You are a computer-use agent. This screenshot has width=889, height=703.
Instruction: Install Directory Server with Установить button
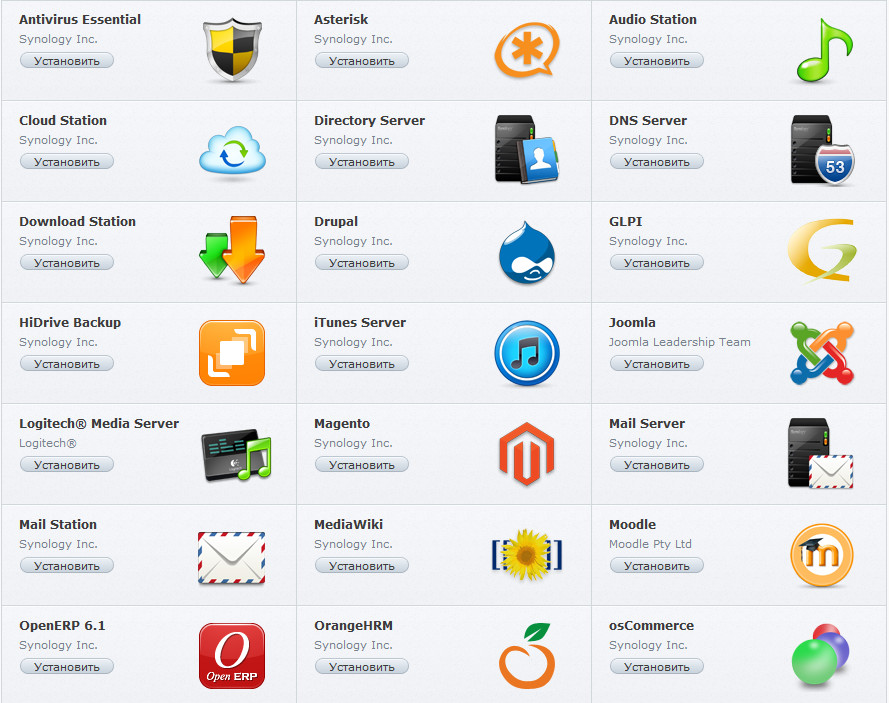tap(362, 162)
